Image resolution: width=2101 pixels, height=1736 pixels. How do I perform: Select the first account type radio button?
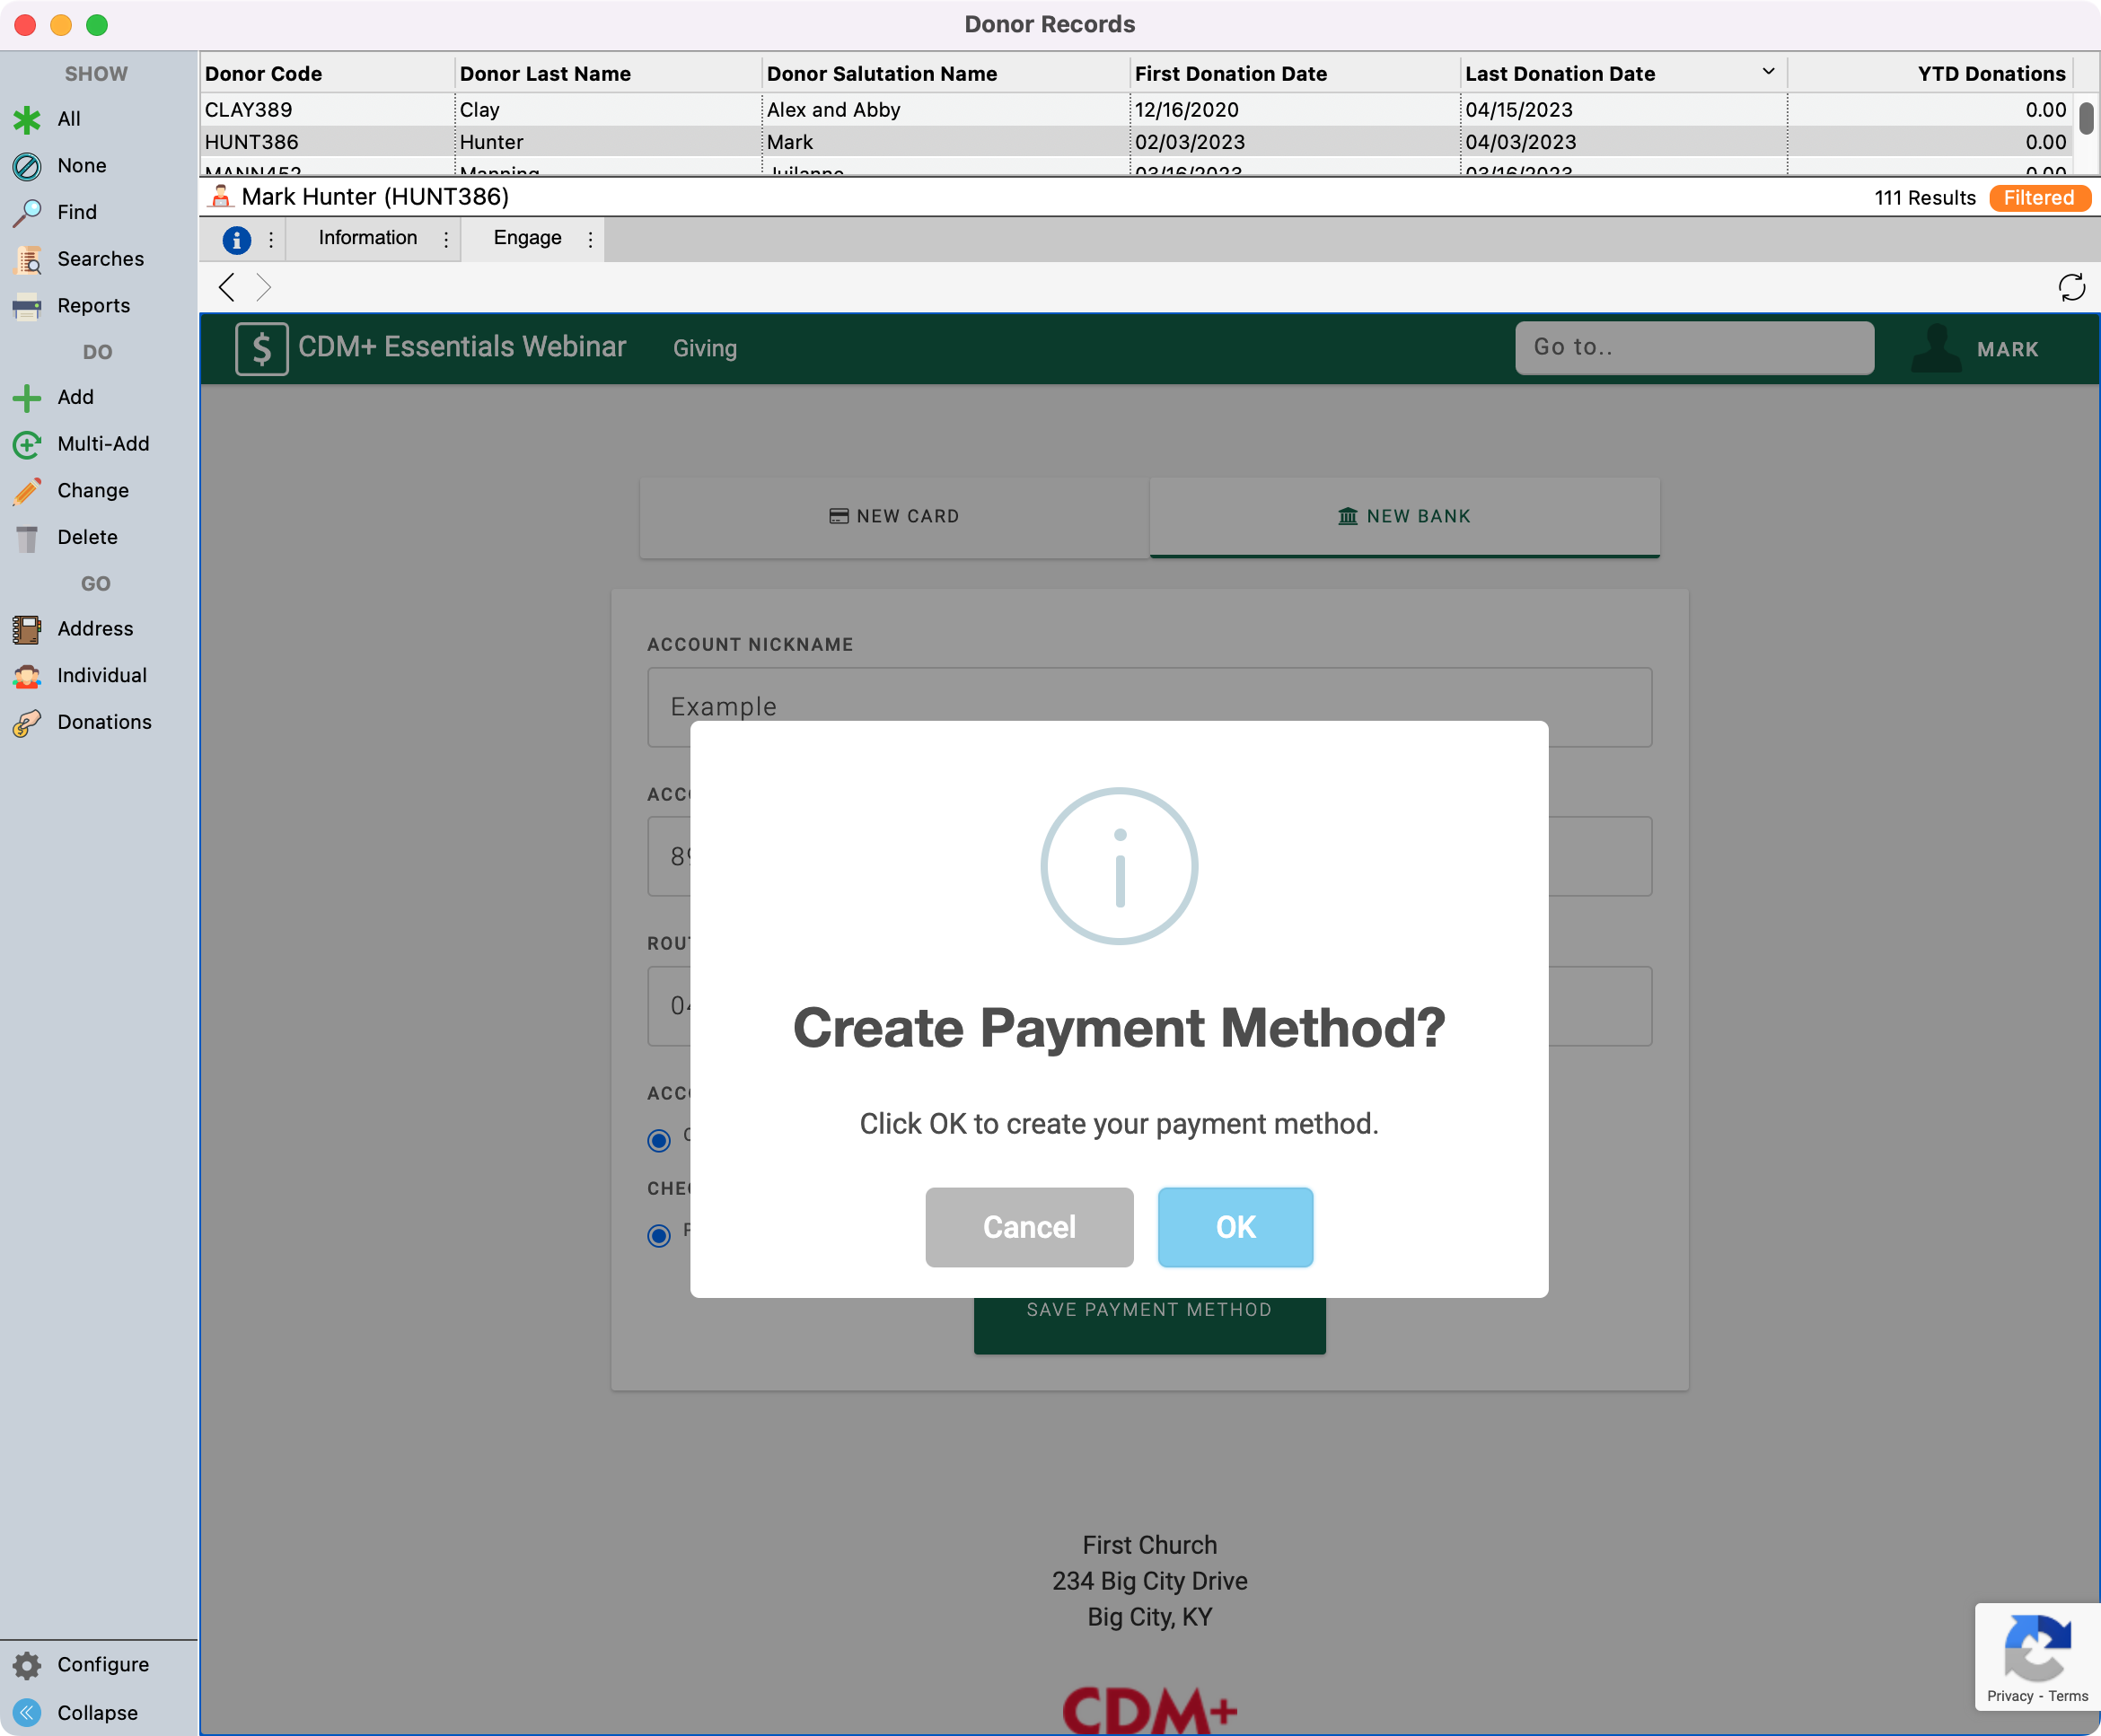coord(659,1140)
